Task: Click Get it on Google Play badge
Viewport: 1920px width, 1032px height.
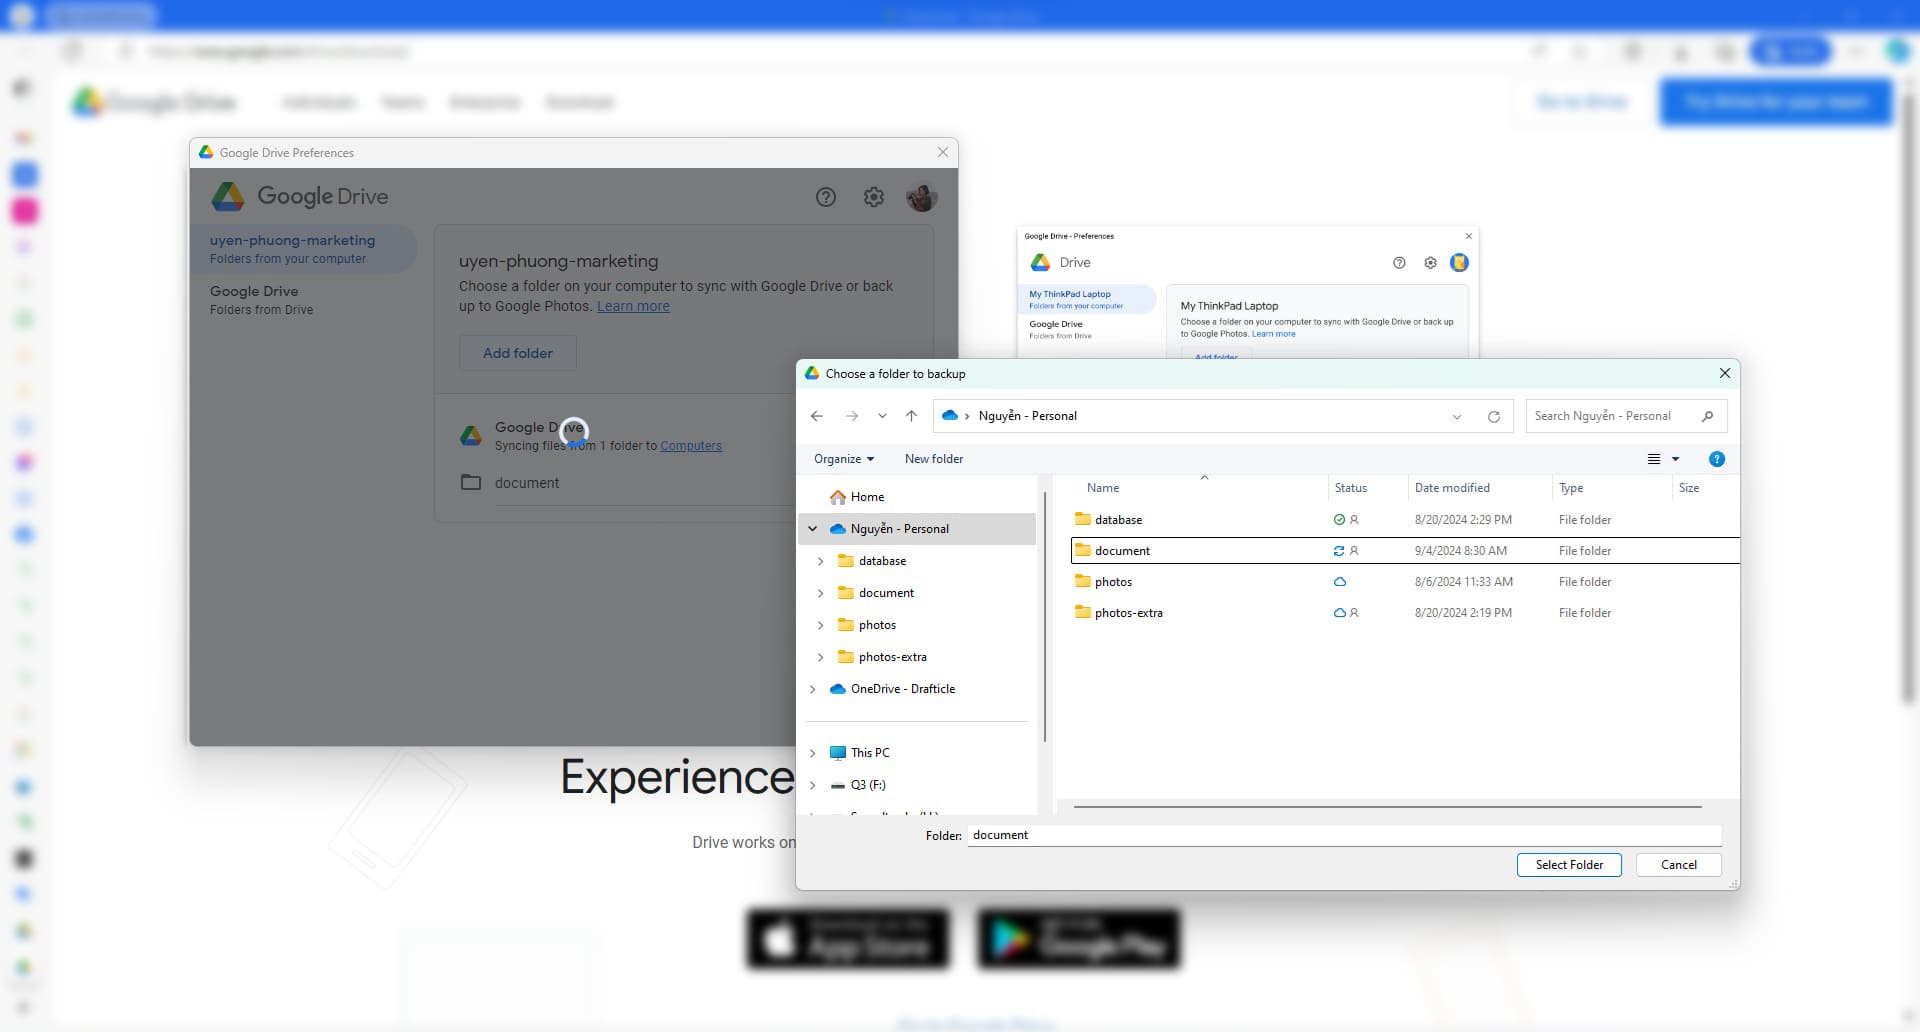Action: coord(1079,939)
